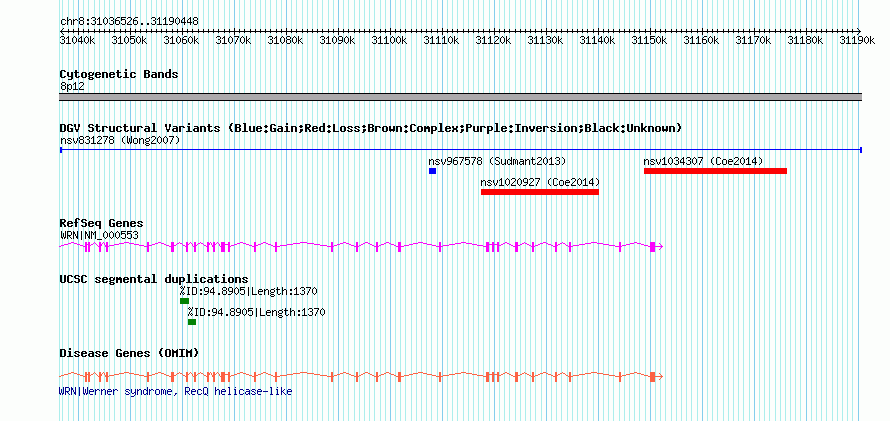890x421 pixels.
Task: Open nsv967578 (Sudmant2013) label
Action: tap(497, 161)
